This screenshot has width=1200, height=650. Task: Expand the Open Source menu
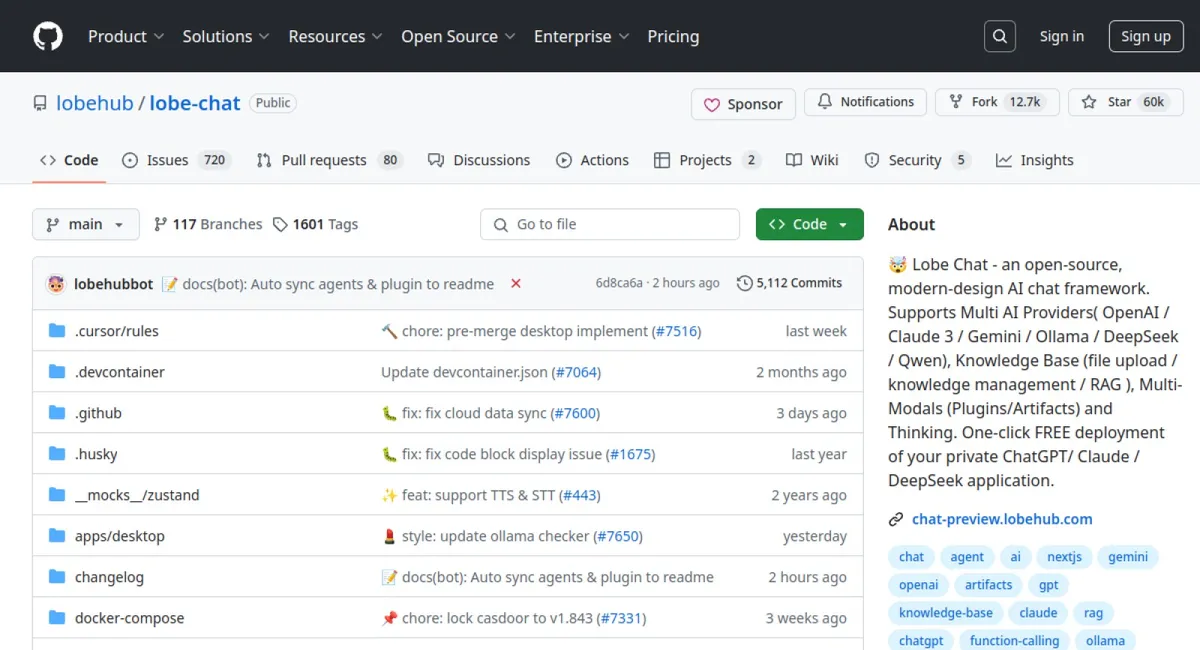[459, 36]
